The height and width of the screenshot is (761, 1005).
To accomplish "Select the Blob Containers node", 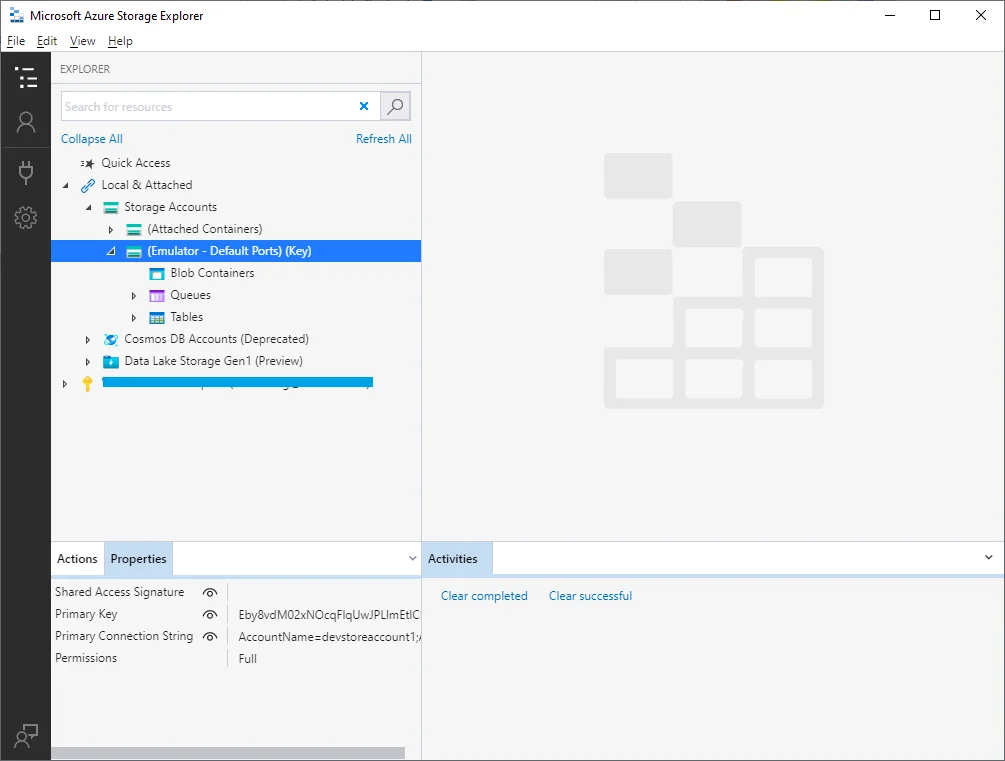I will [x=212, y=273].
